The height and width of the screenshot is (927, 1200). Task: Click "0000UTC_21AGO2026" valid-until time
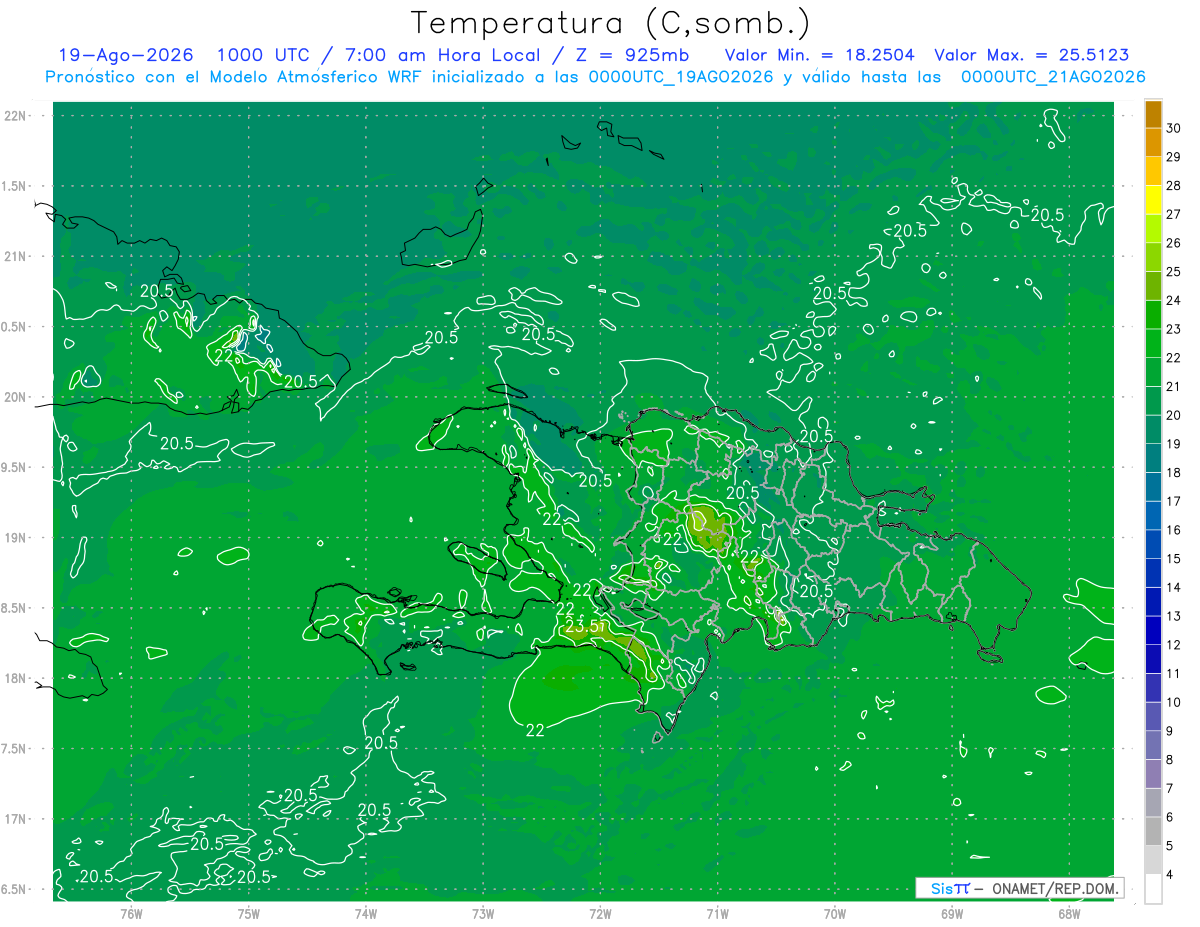click(x=1053, y=77)
